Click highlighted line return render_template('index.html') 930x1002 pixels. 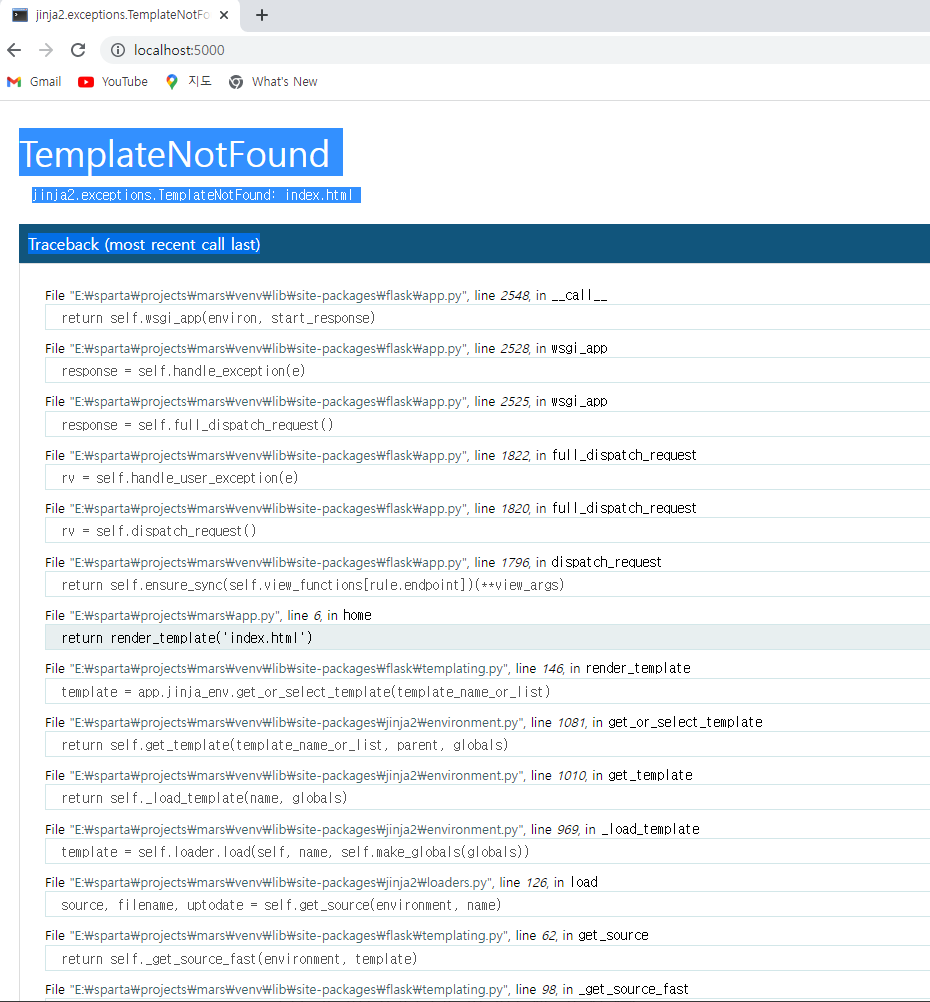[x=487, y=638]
